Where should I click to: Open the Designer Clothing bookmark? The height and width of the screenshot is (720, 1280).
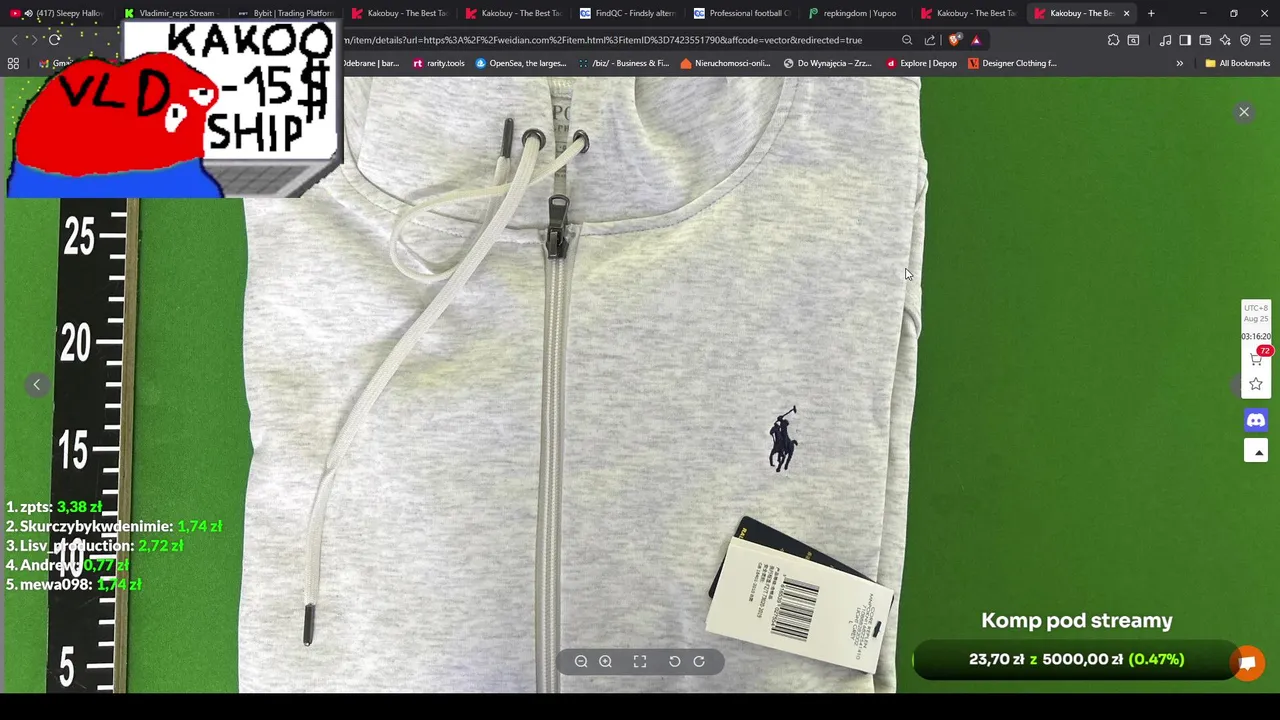(x=1012, y=63)
